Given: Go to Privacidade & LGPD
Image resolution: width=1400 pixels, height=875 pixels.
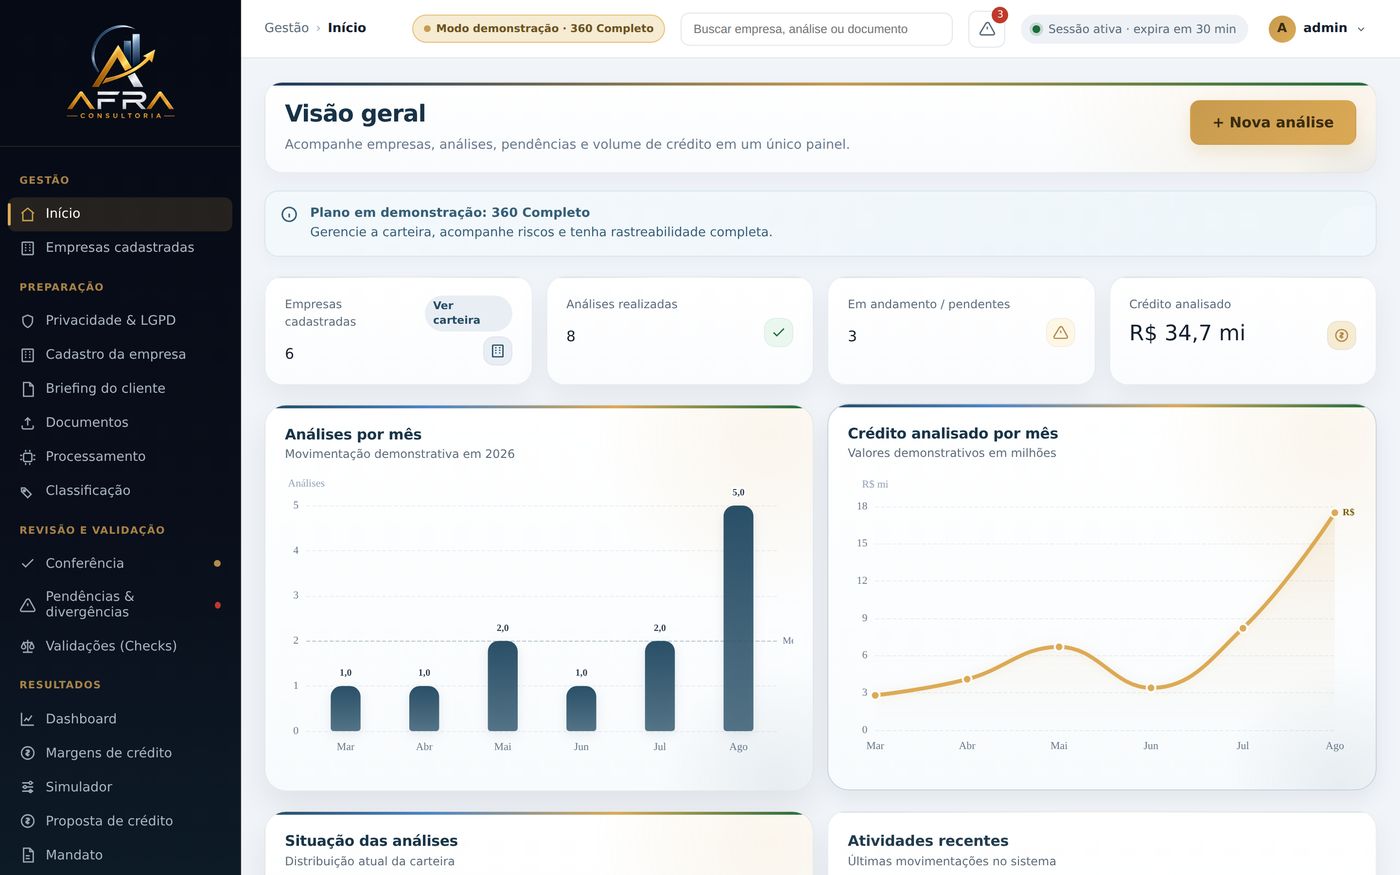Looking at the screenshot, I should (120, 321).
